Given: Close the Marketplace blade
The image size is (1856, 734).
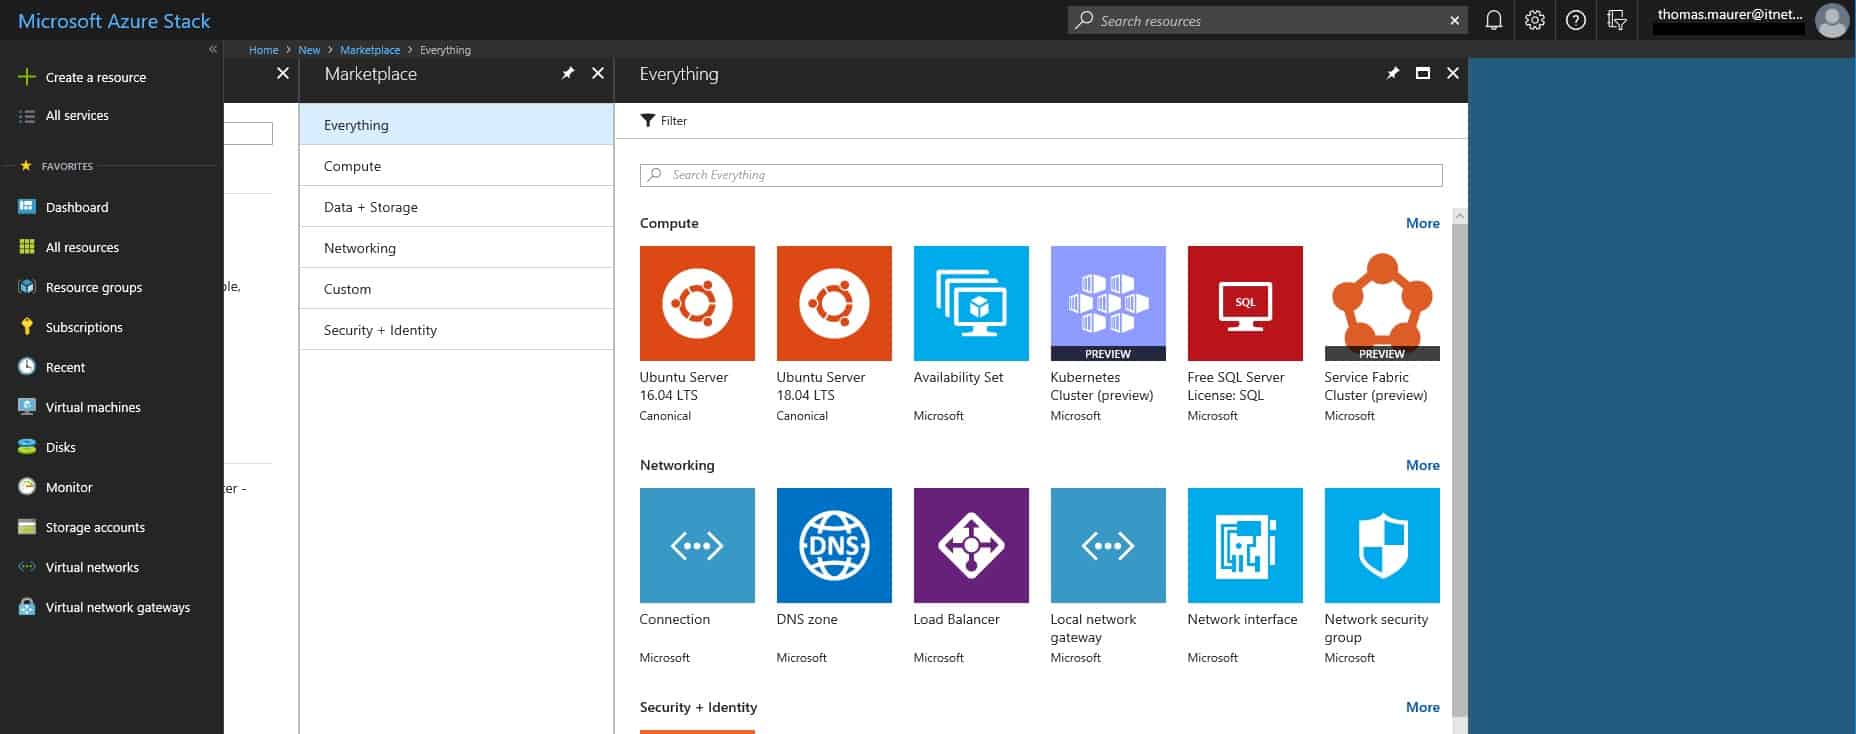Looking at the screenshot, I should pyautogui.click(x=598, y=73).
